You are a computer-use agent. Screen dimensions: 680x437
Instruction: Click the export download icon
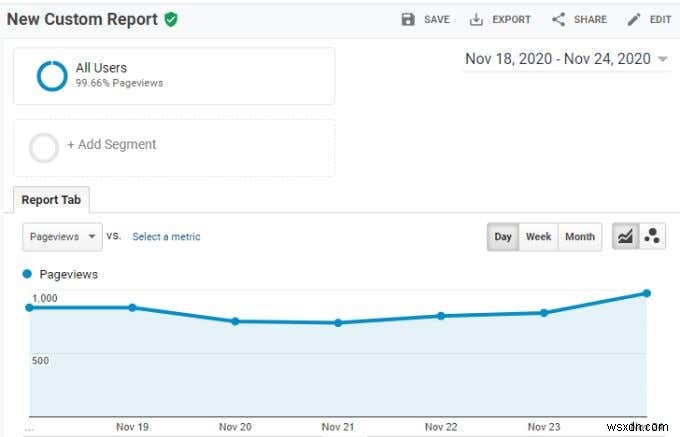pos(476,20)
